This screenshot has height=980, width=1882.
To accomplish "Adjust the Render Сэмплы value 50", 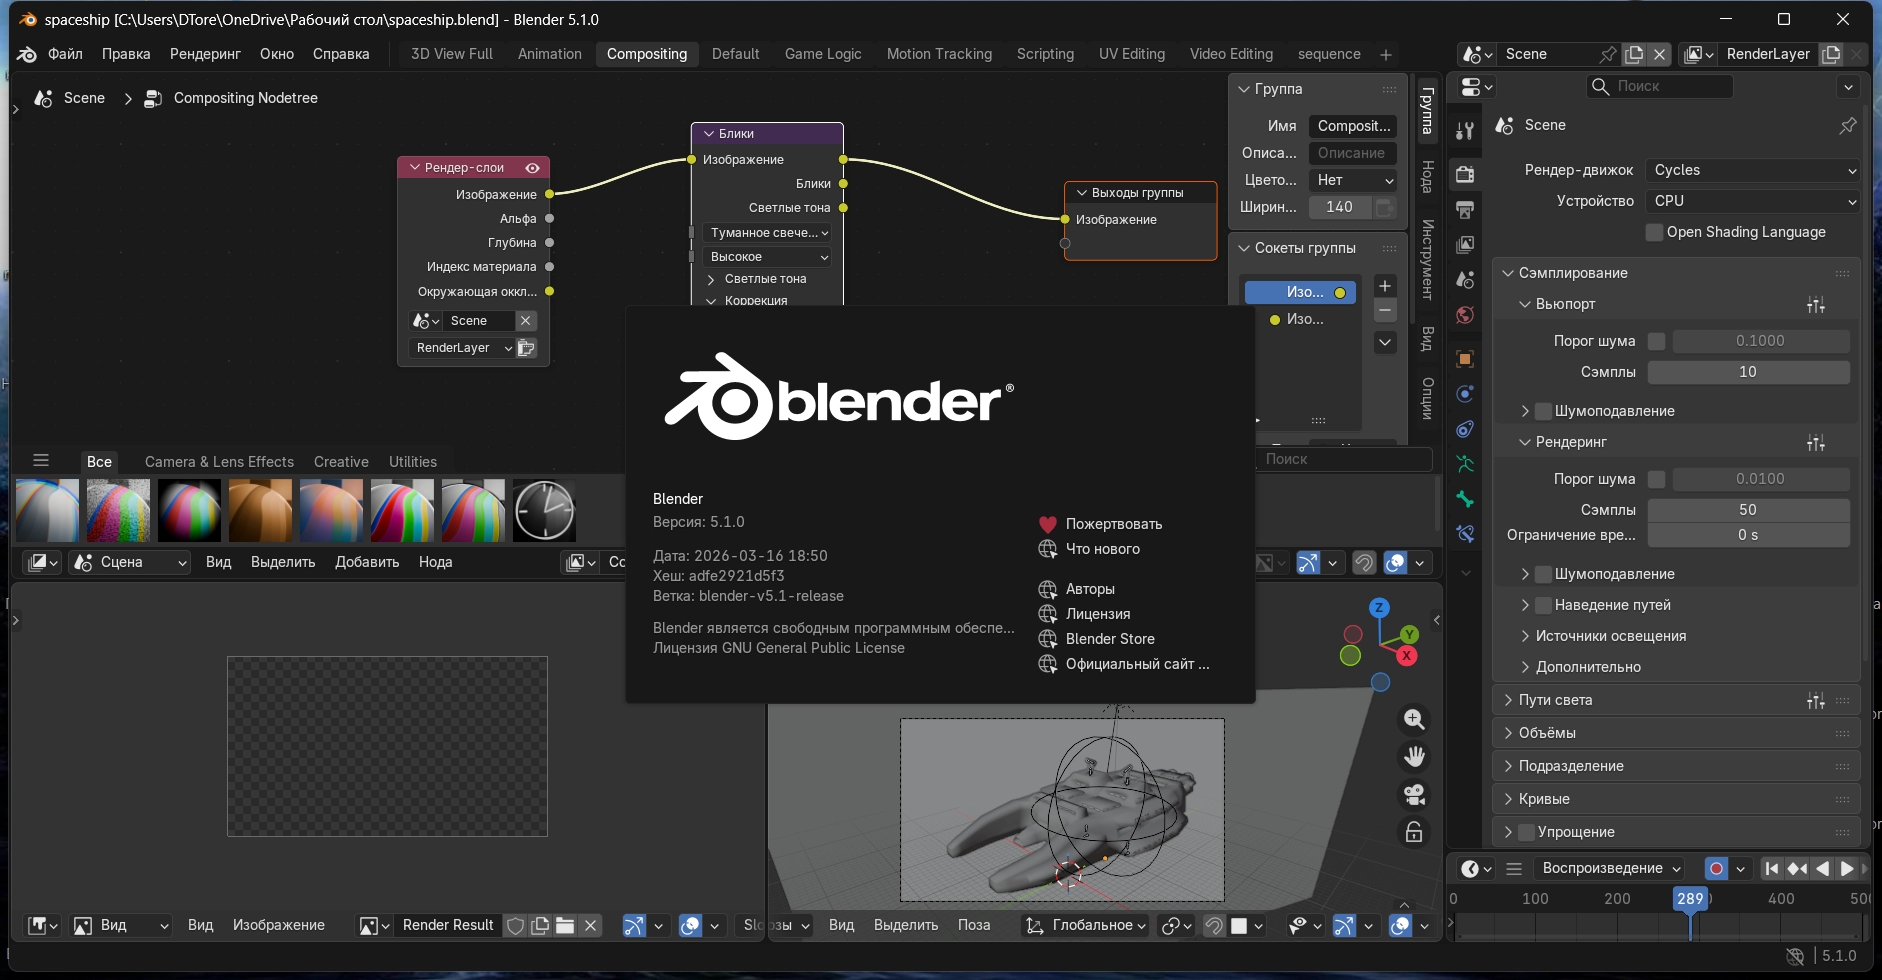I will (1748, 510).
